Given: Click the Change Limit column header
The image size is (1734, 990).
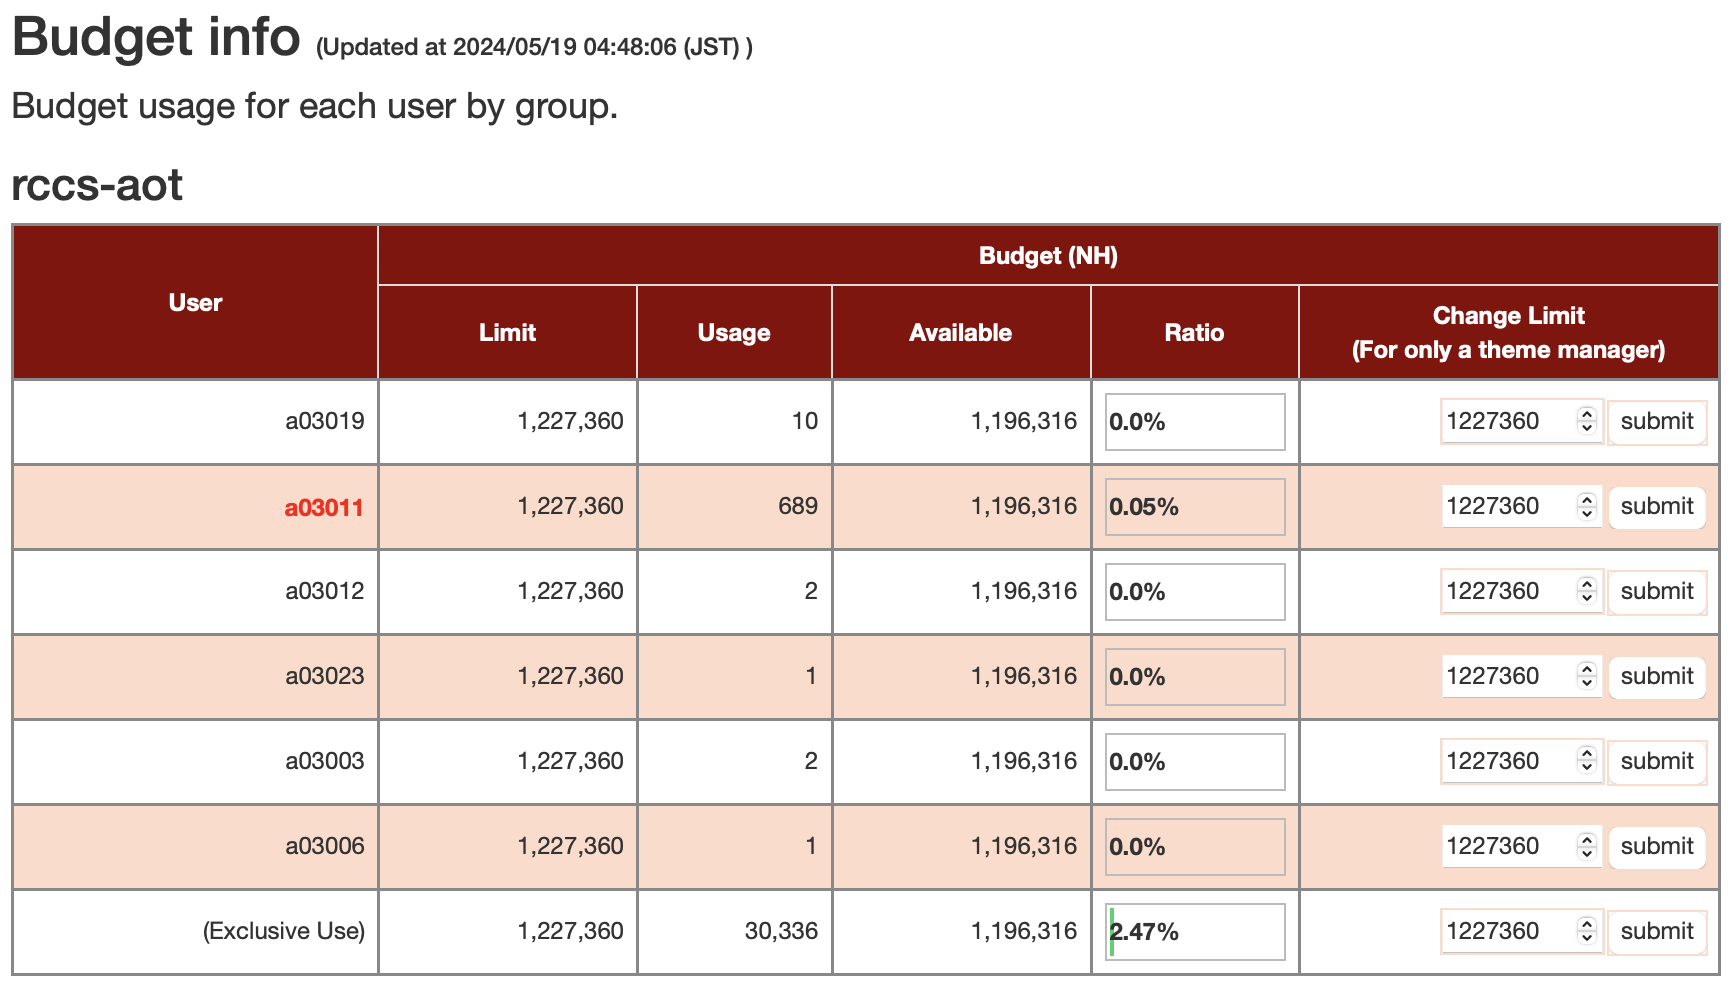Looking at the screenshot, I should point(1508,333).
